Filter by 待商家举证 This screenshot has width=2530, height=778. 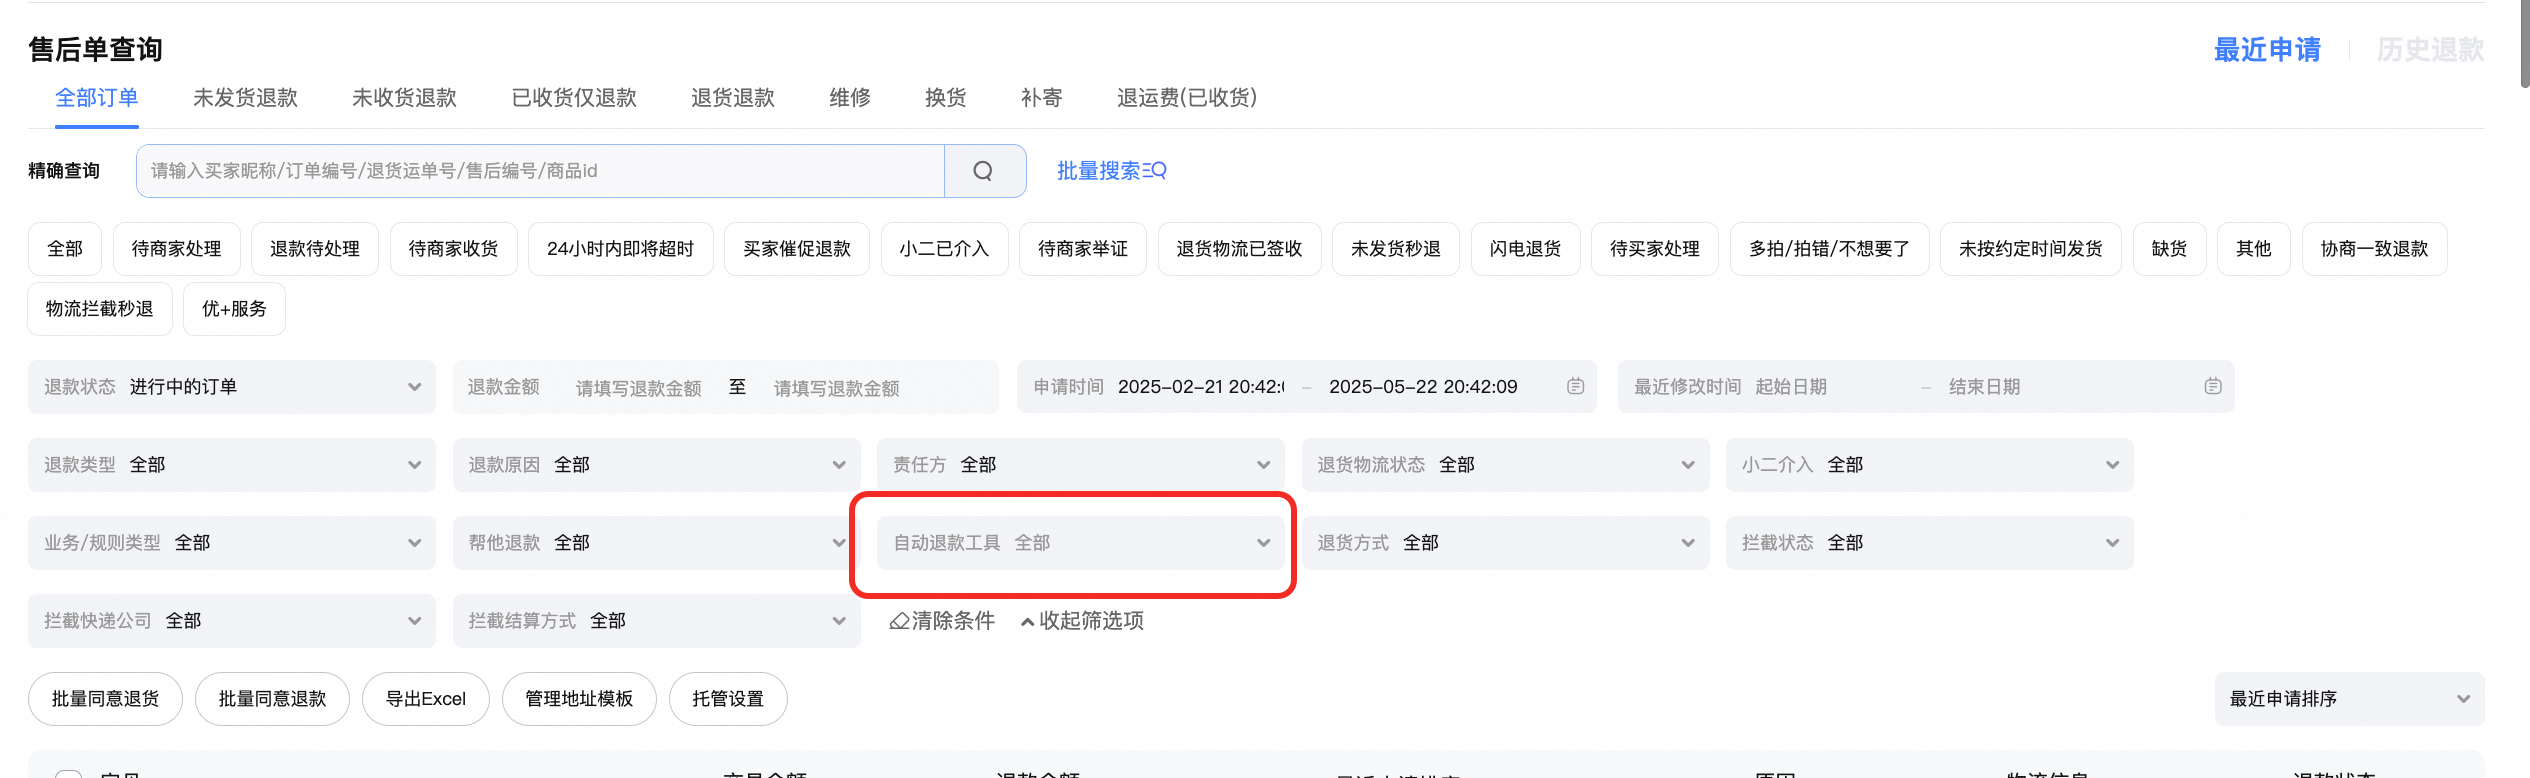[1083, 249]
